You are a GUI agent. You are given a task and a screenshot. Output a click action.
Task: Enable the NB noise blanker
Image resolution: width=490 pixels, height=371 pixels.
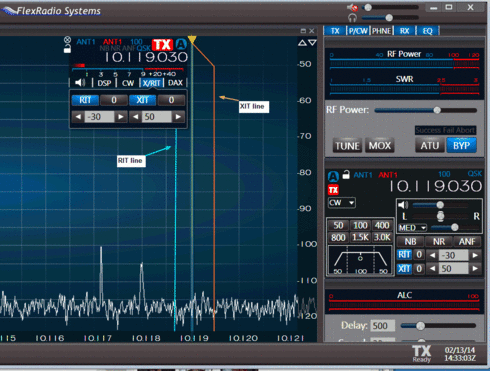[x=410, y=242]
